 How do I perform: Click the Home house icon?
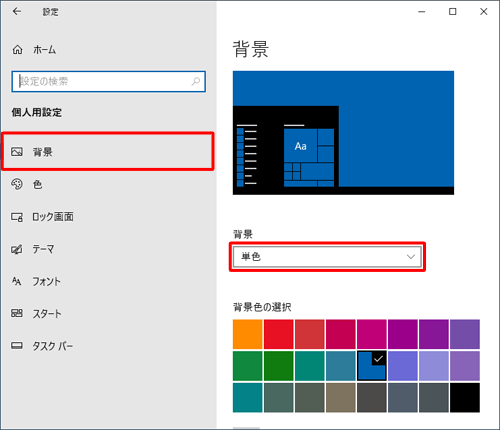(17, 50)
